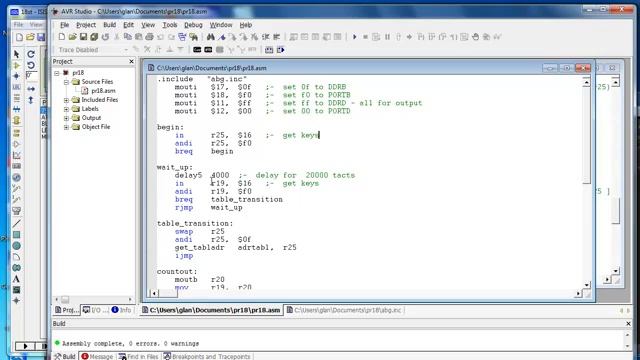Close the Build output panel

(x=629, y=323)
